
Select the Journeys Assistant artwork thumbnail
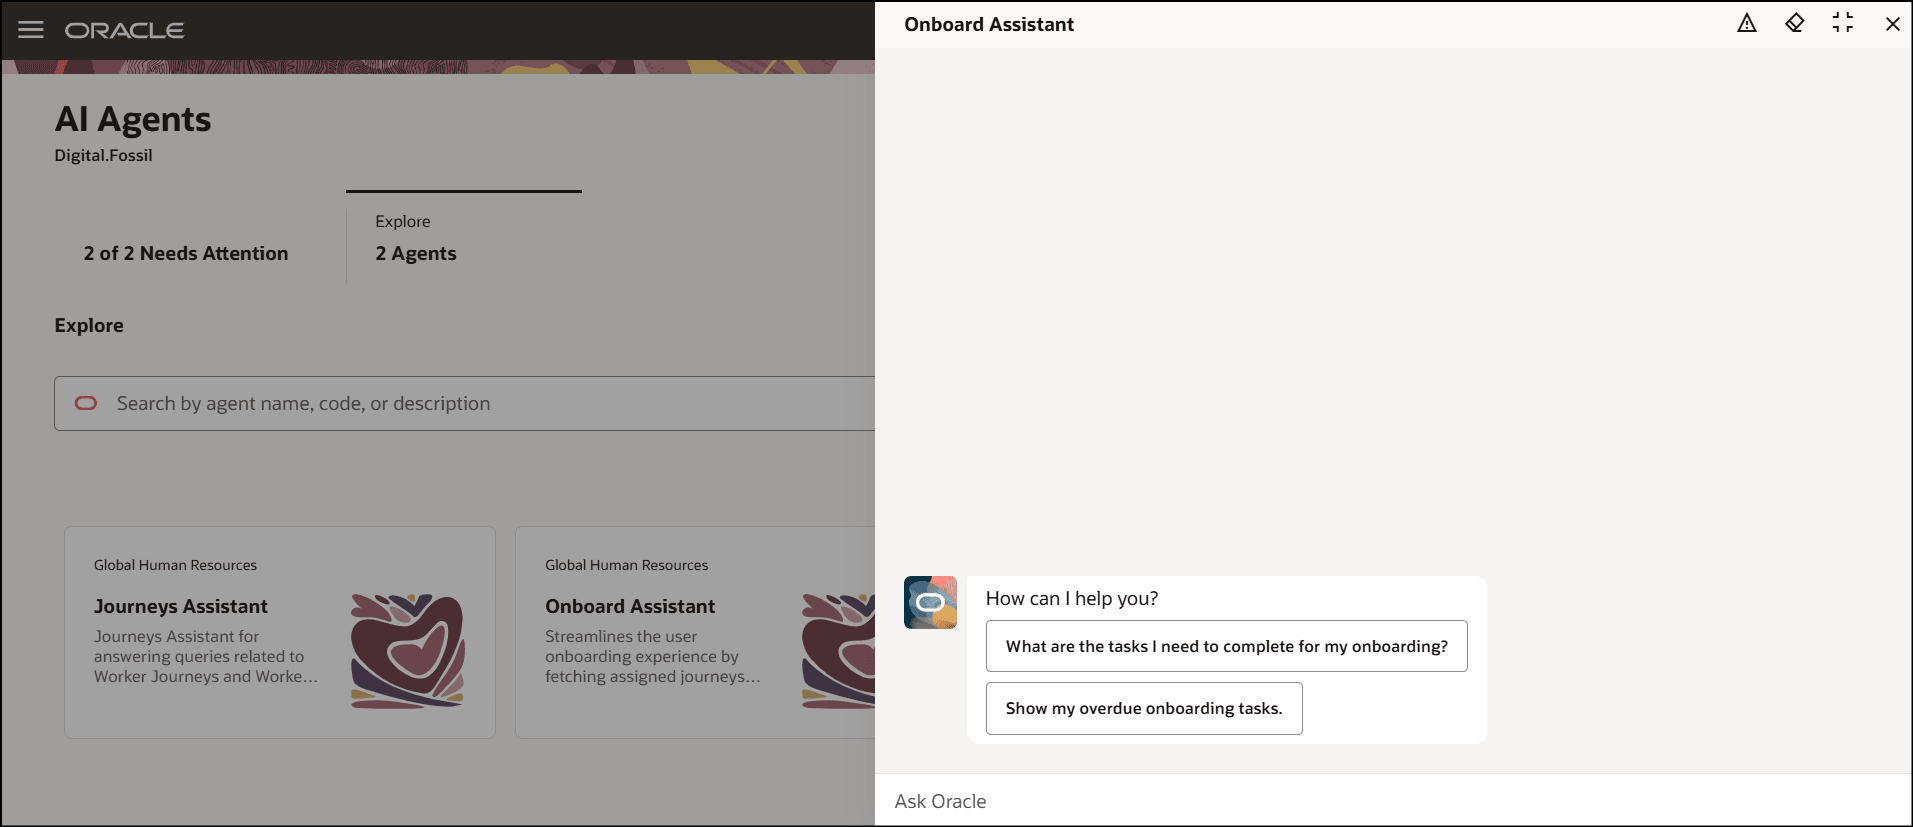(408, 651)
